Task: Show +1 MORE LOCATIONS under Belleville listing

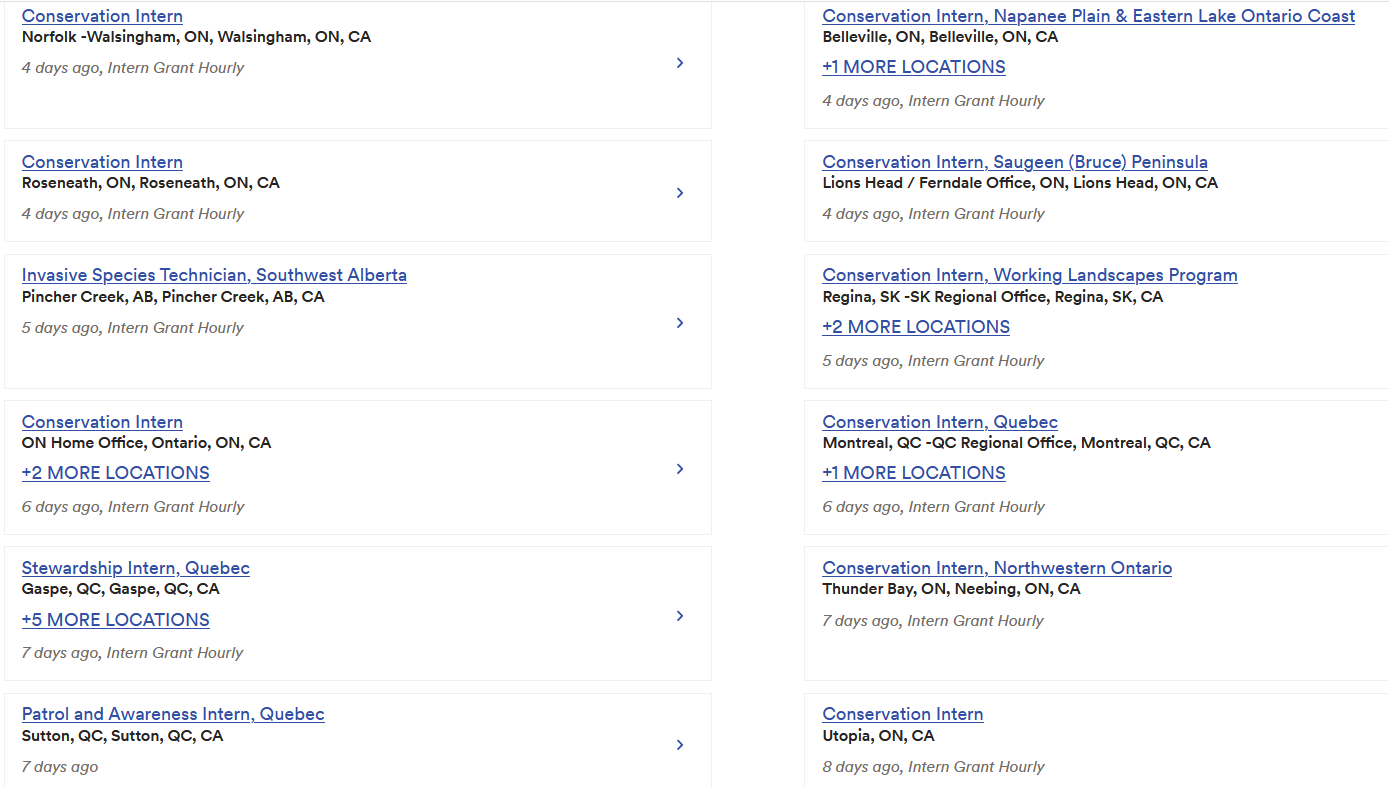Action: (x=914, y=67)
